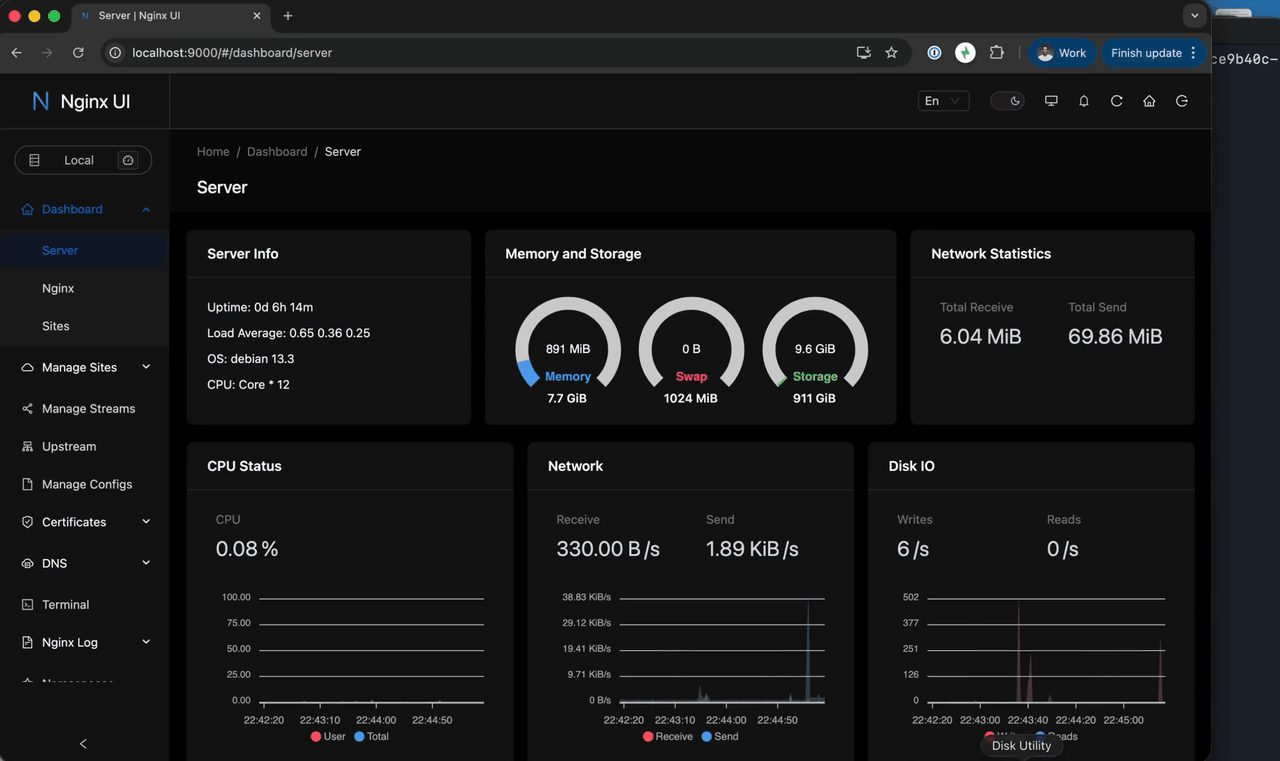Click the Manage Sites cloud icon

[27, 367]
